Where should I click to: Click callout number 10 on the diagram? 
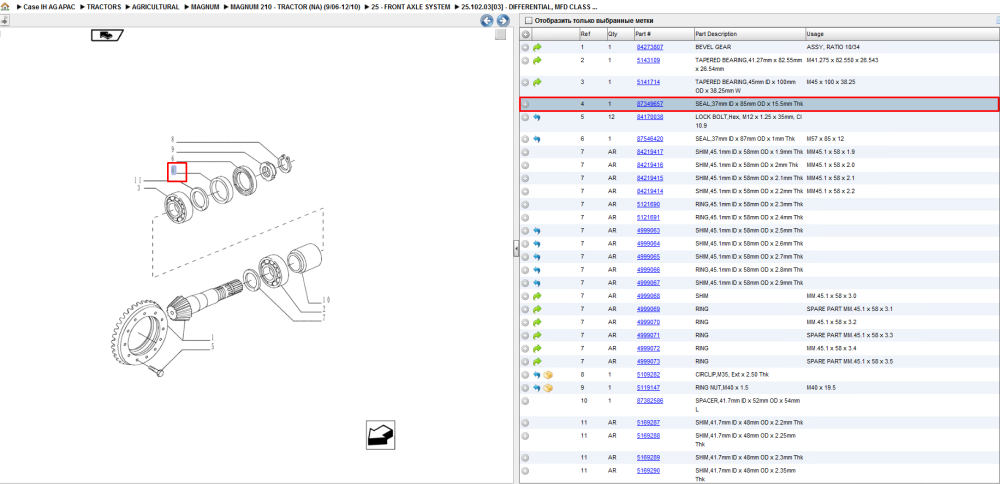326,300
